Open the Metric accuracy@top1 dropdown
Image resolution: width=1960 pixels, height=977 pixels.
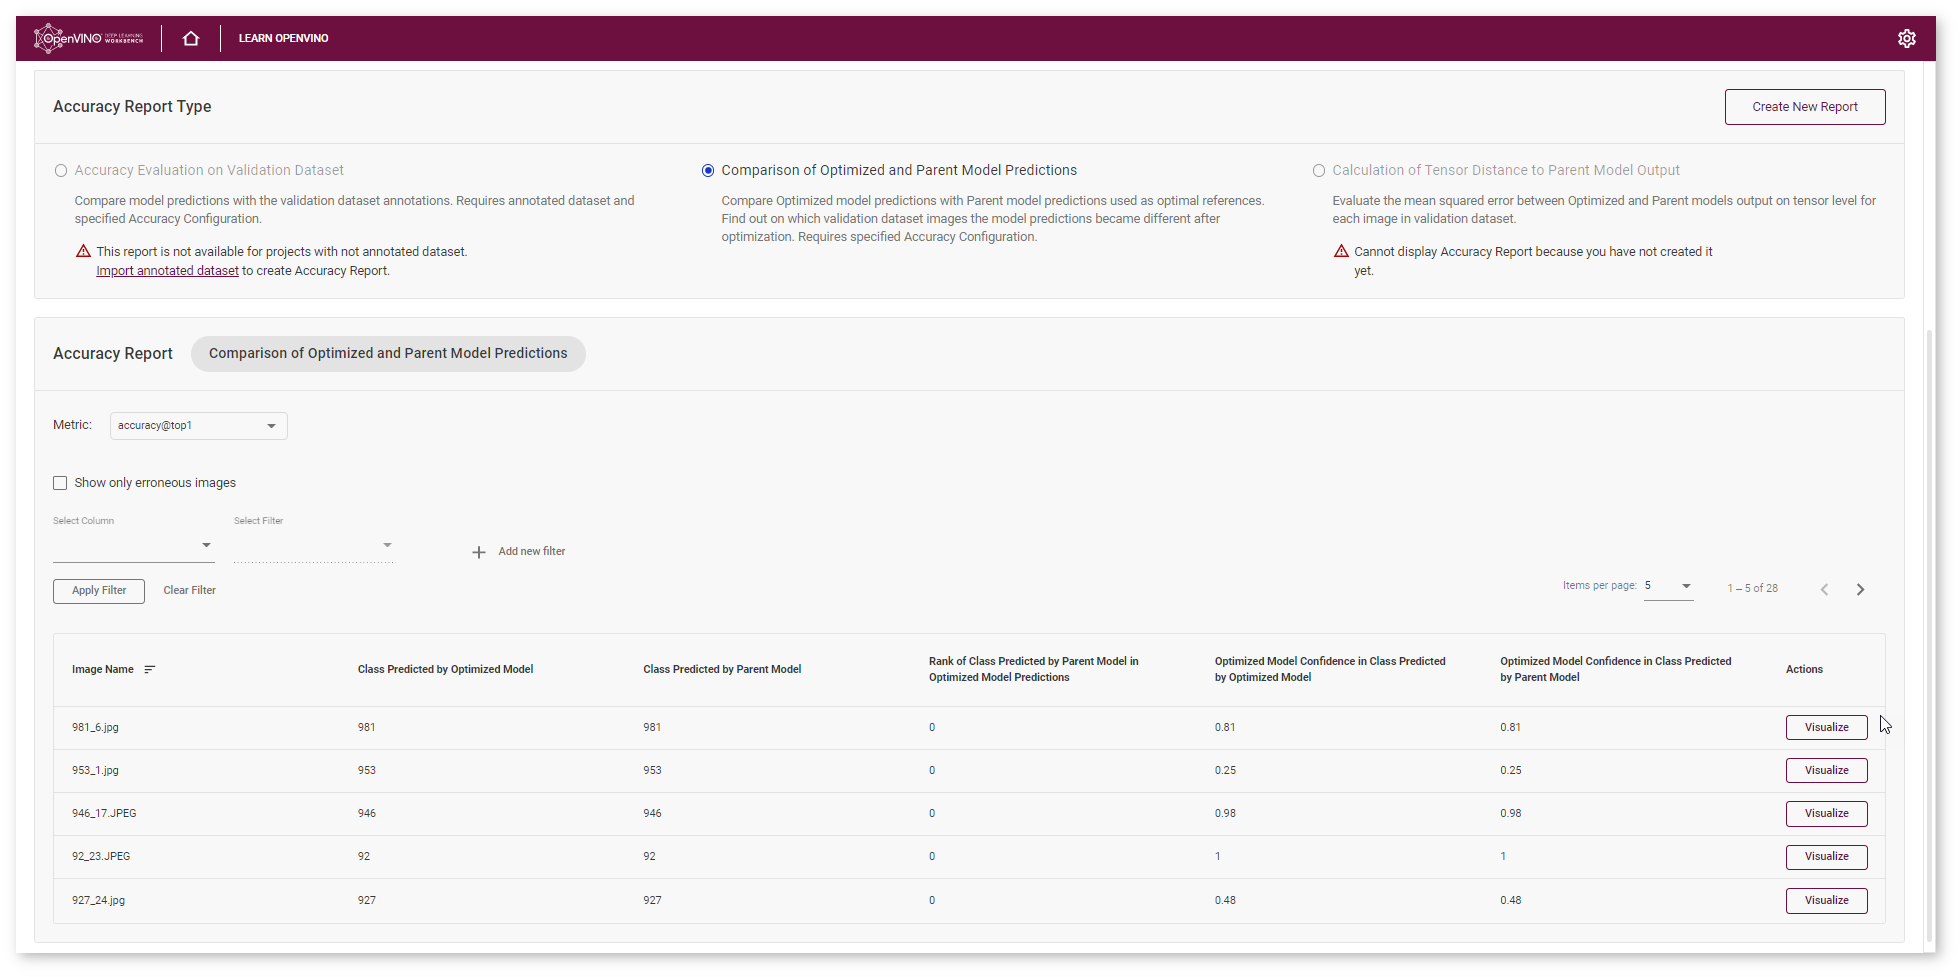(x=199, y=426)
